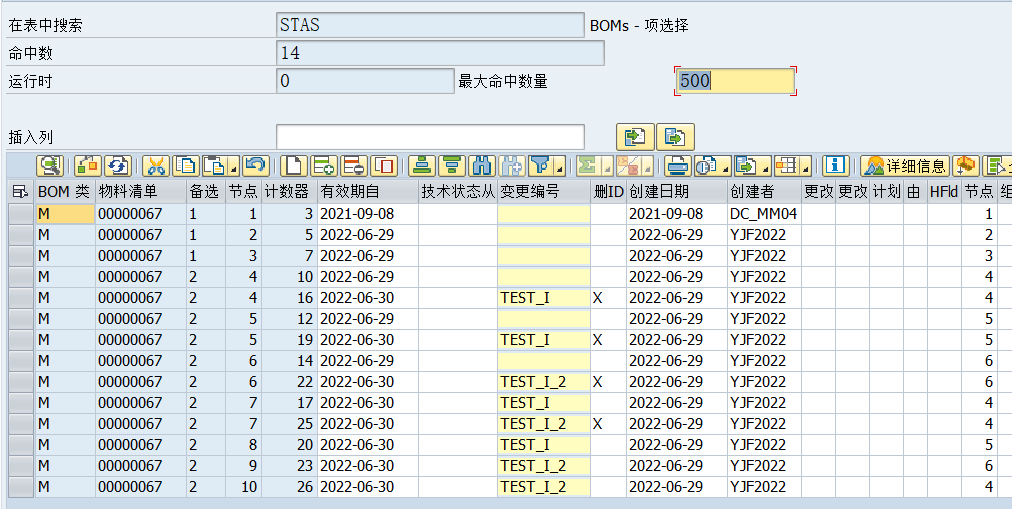Cut the selection with the scissors icon
This screenshot has width=1012, height=509.
pos(156,166)
